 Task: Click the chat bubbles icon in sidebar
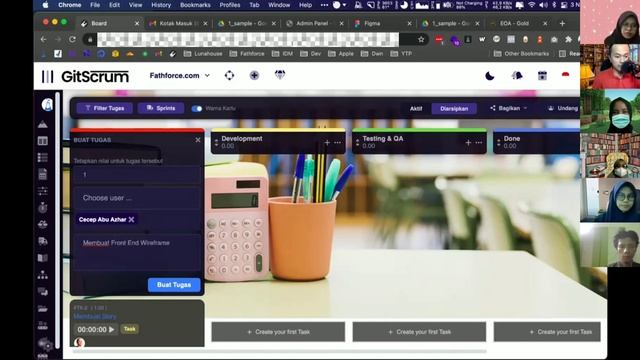(42, 291)
